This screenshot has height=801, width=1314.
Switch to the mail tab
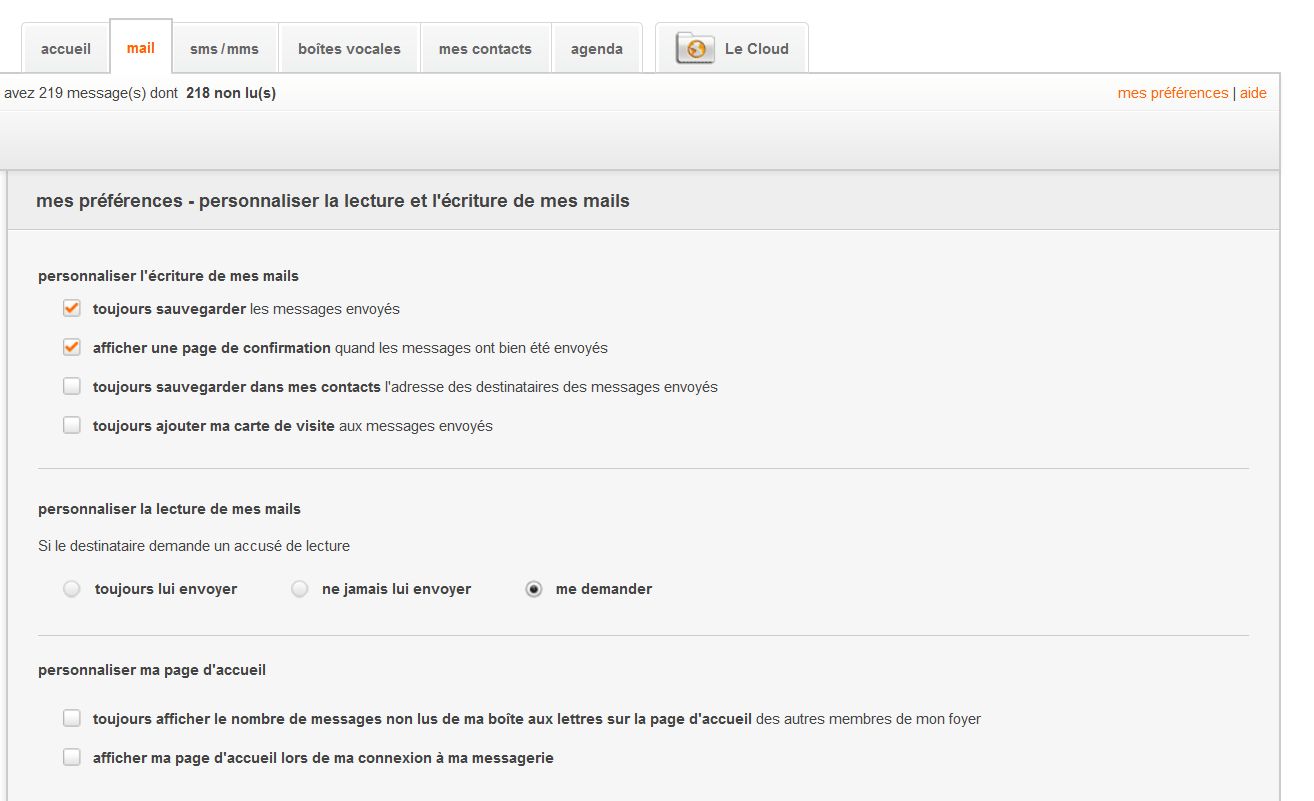141,48
